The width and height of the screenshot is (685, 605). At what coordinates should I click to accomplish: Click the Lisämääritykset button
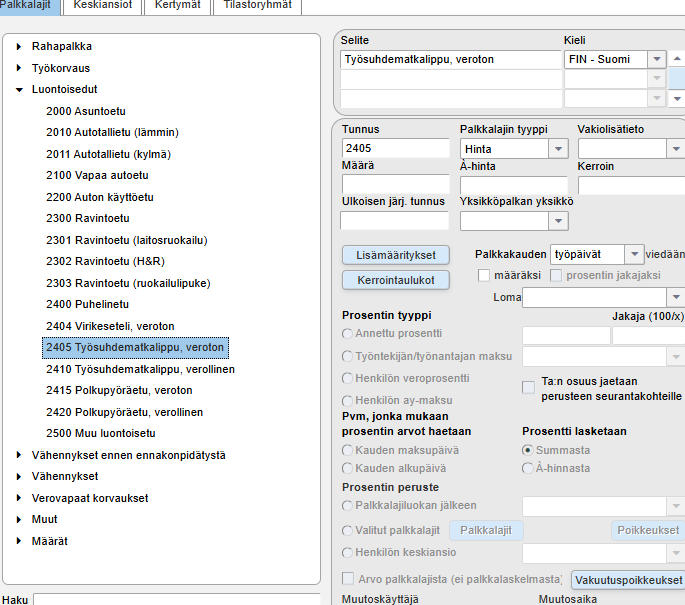[396, 255]
